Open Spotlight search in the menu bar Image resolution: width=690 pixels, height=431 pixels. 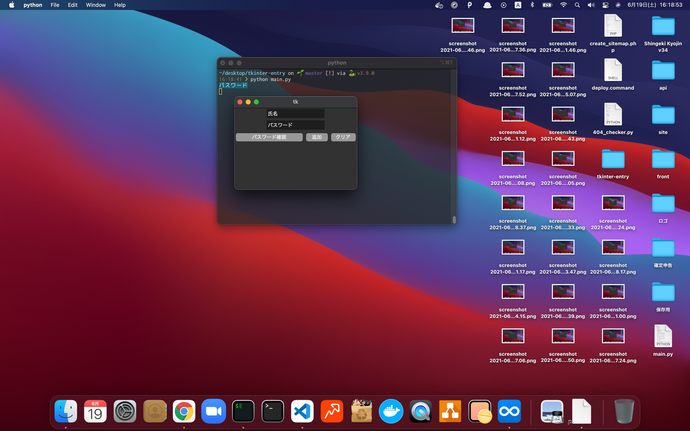[577, 5]
